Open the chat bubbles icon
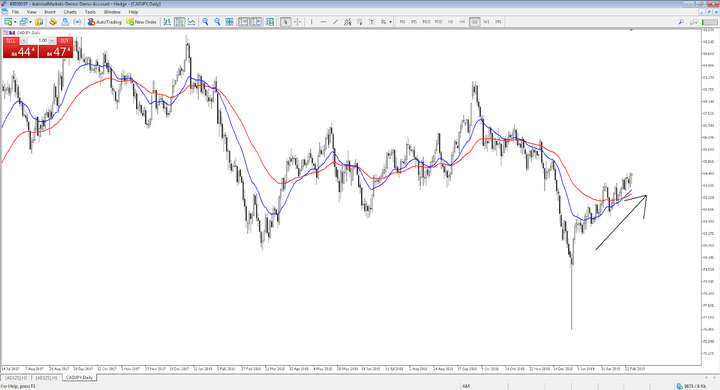720x390 pixels. pyautogui.click(x=694, y=22)
